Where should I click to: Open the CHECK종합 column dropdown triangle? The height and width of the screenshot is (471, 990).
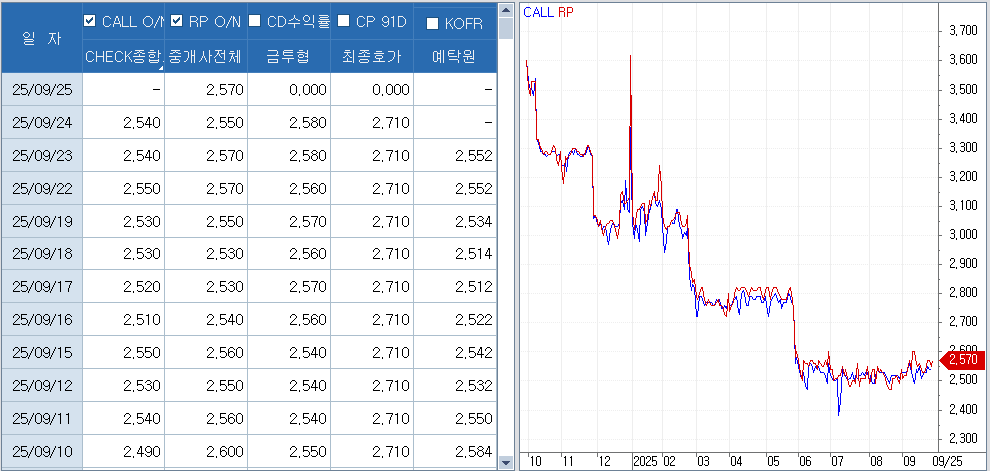point(159,68)
